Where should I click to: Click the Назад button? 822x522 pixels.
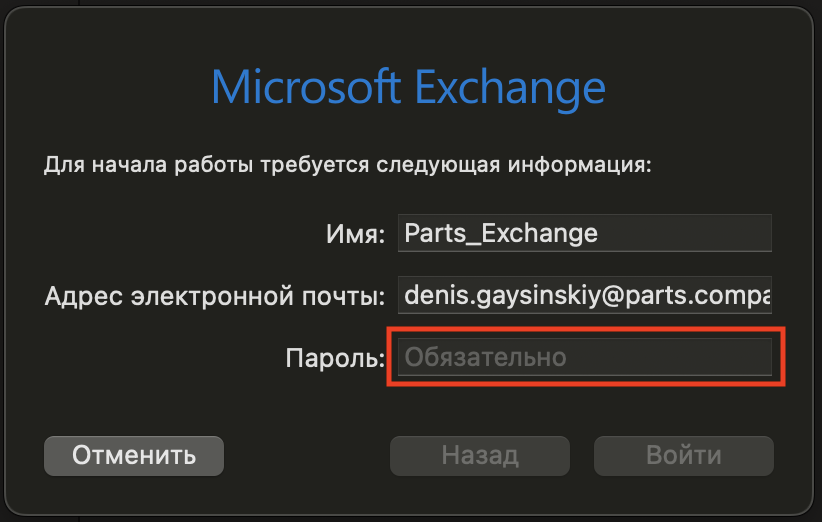click(480, 456)
